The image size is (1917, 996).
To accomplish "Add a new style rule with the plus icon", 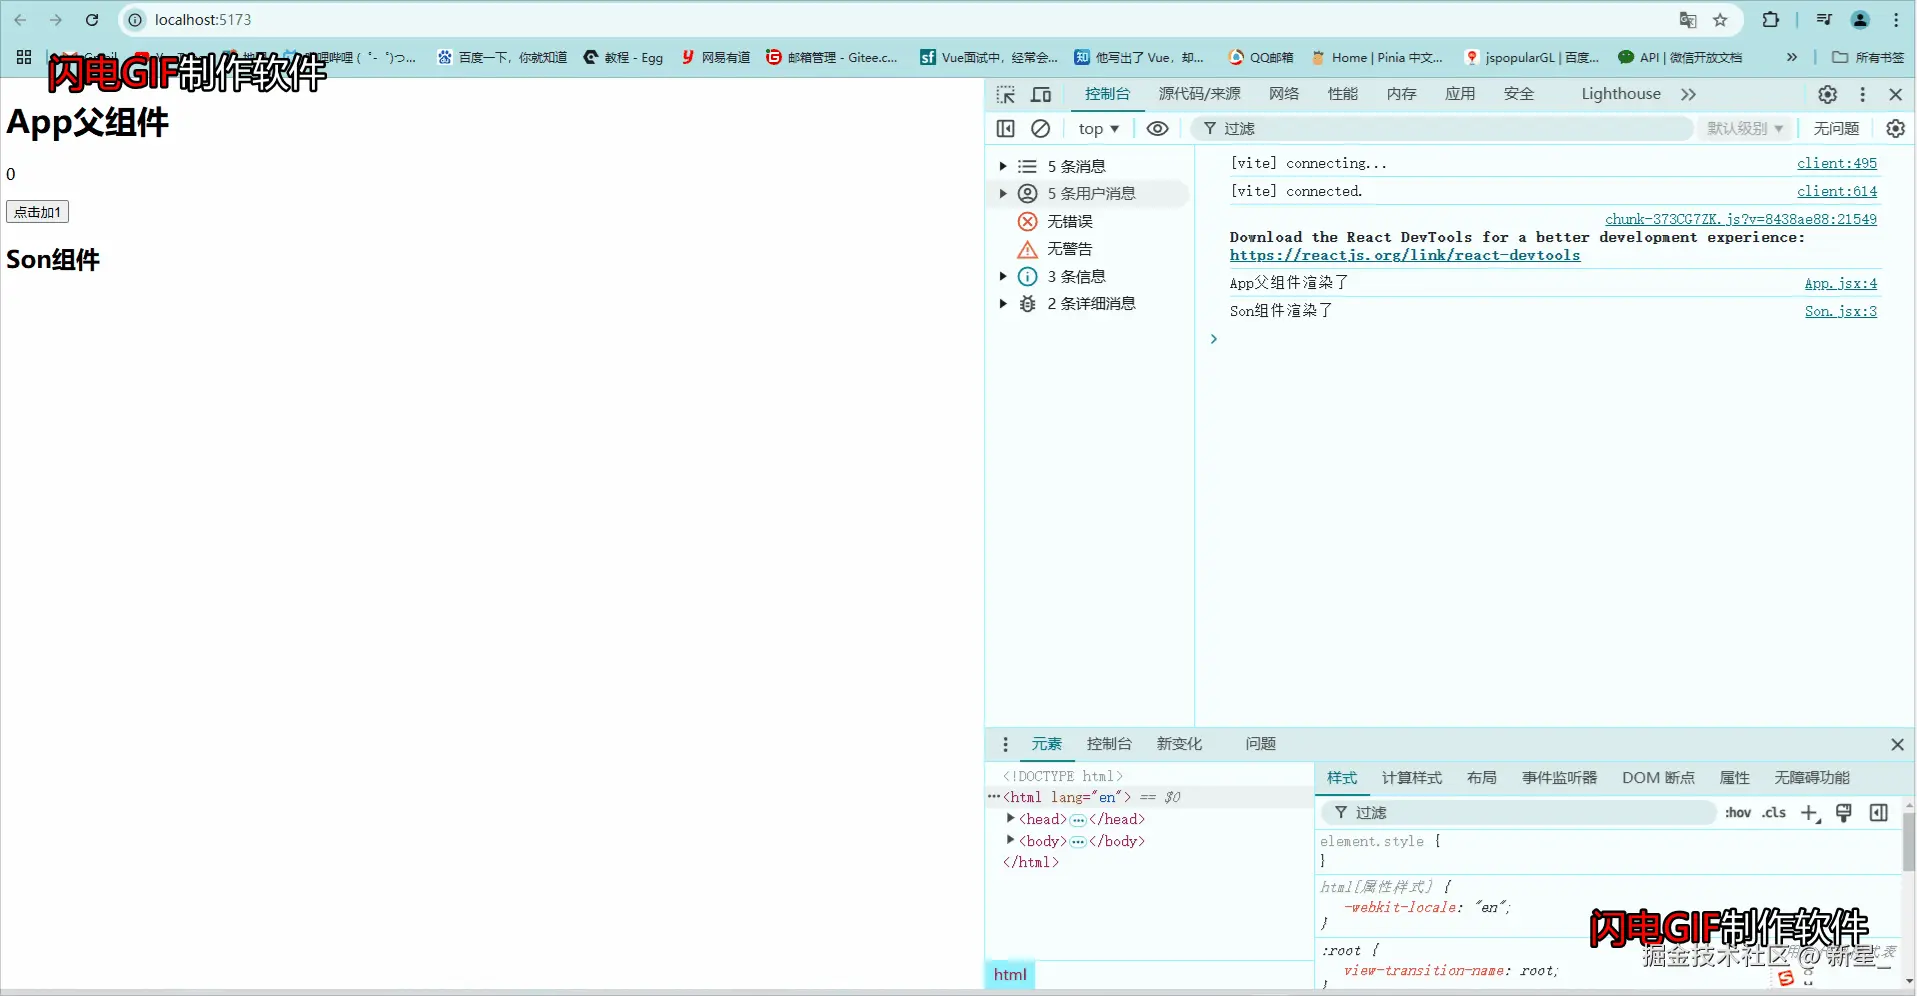I will pyautogui.click(x=1810, y=813).
